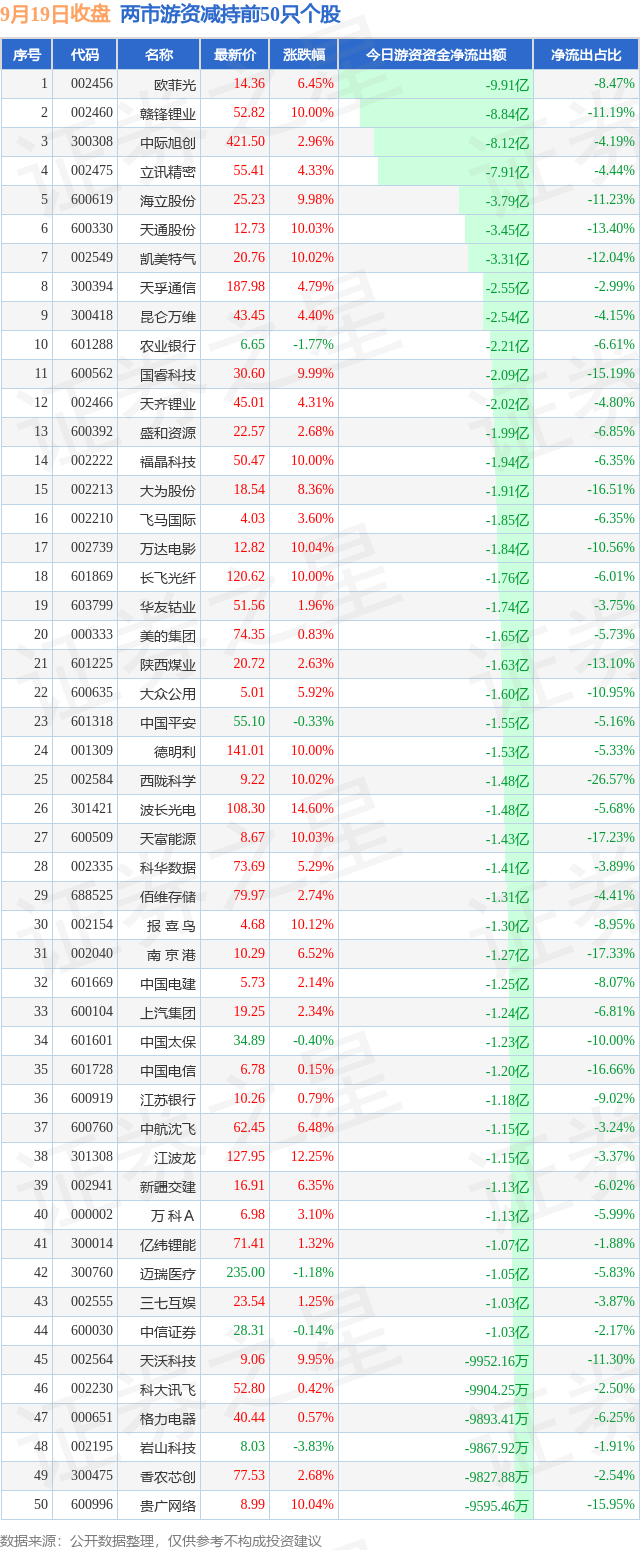Click the 今日游资资金净流出额 column header
Screen dimensions: 640x1550
coord(436,55)
